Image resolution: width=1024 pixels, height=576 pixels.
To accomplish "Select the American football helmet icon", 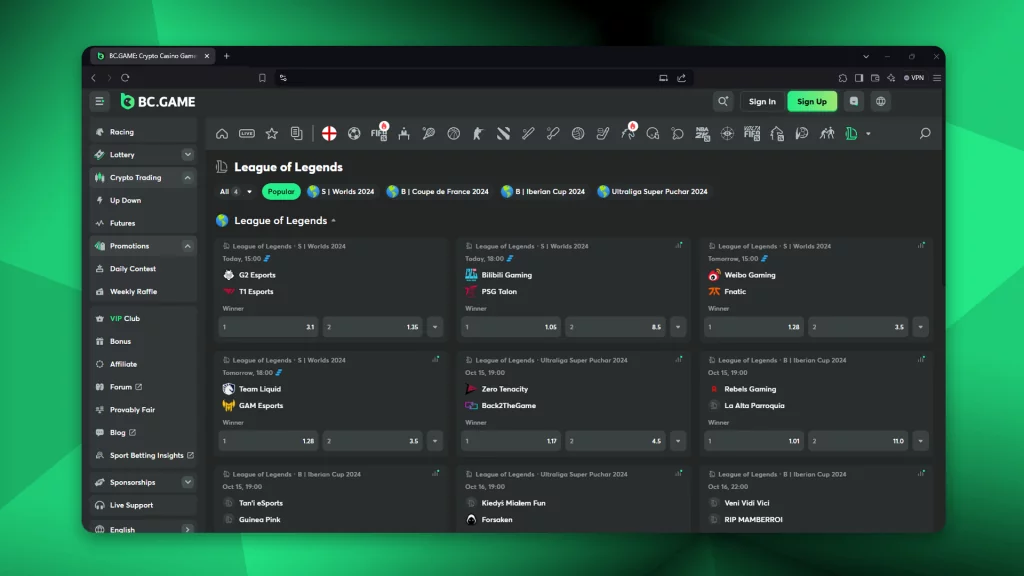I will (652, 134).
